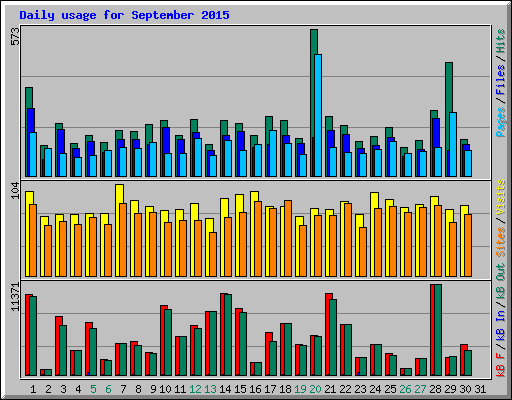Click the 'Files' legend label
This screenshot has width=512, height=400.
tap(501, 80)
